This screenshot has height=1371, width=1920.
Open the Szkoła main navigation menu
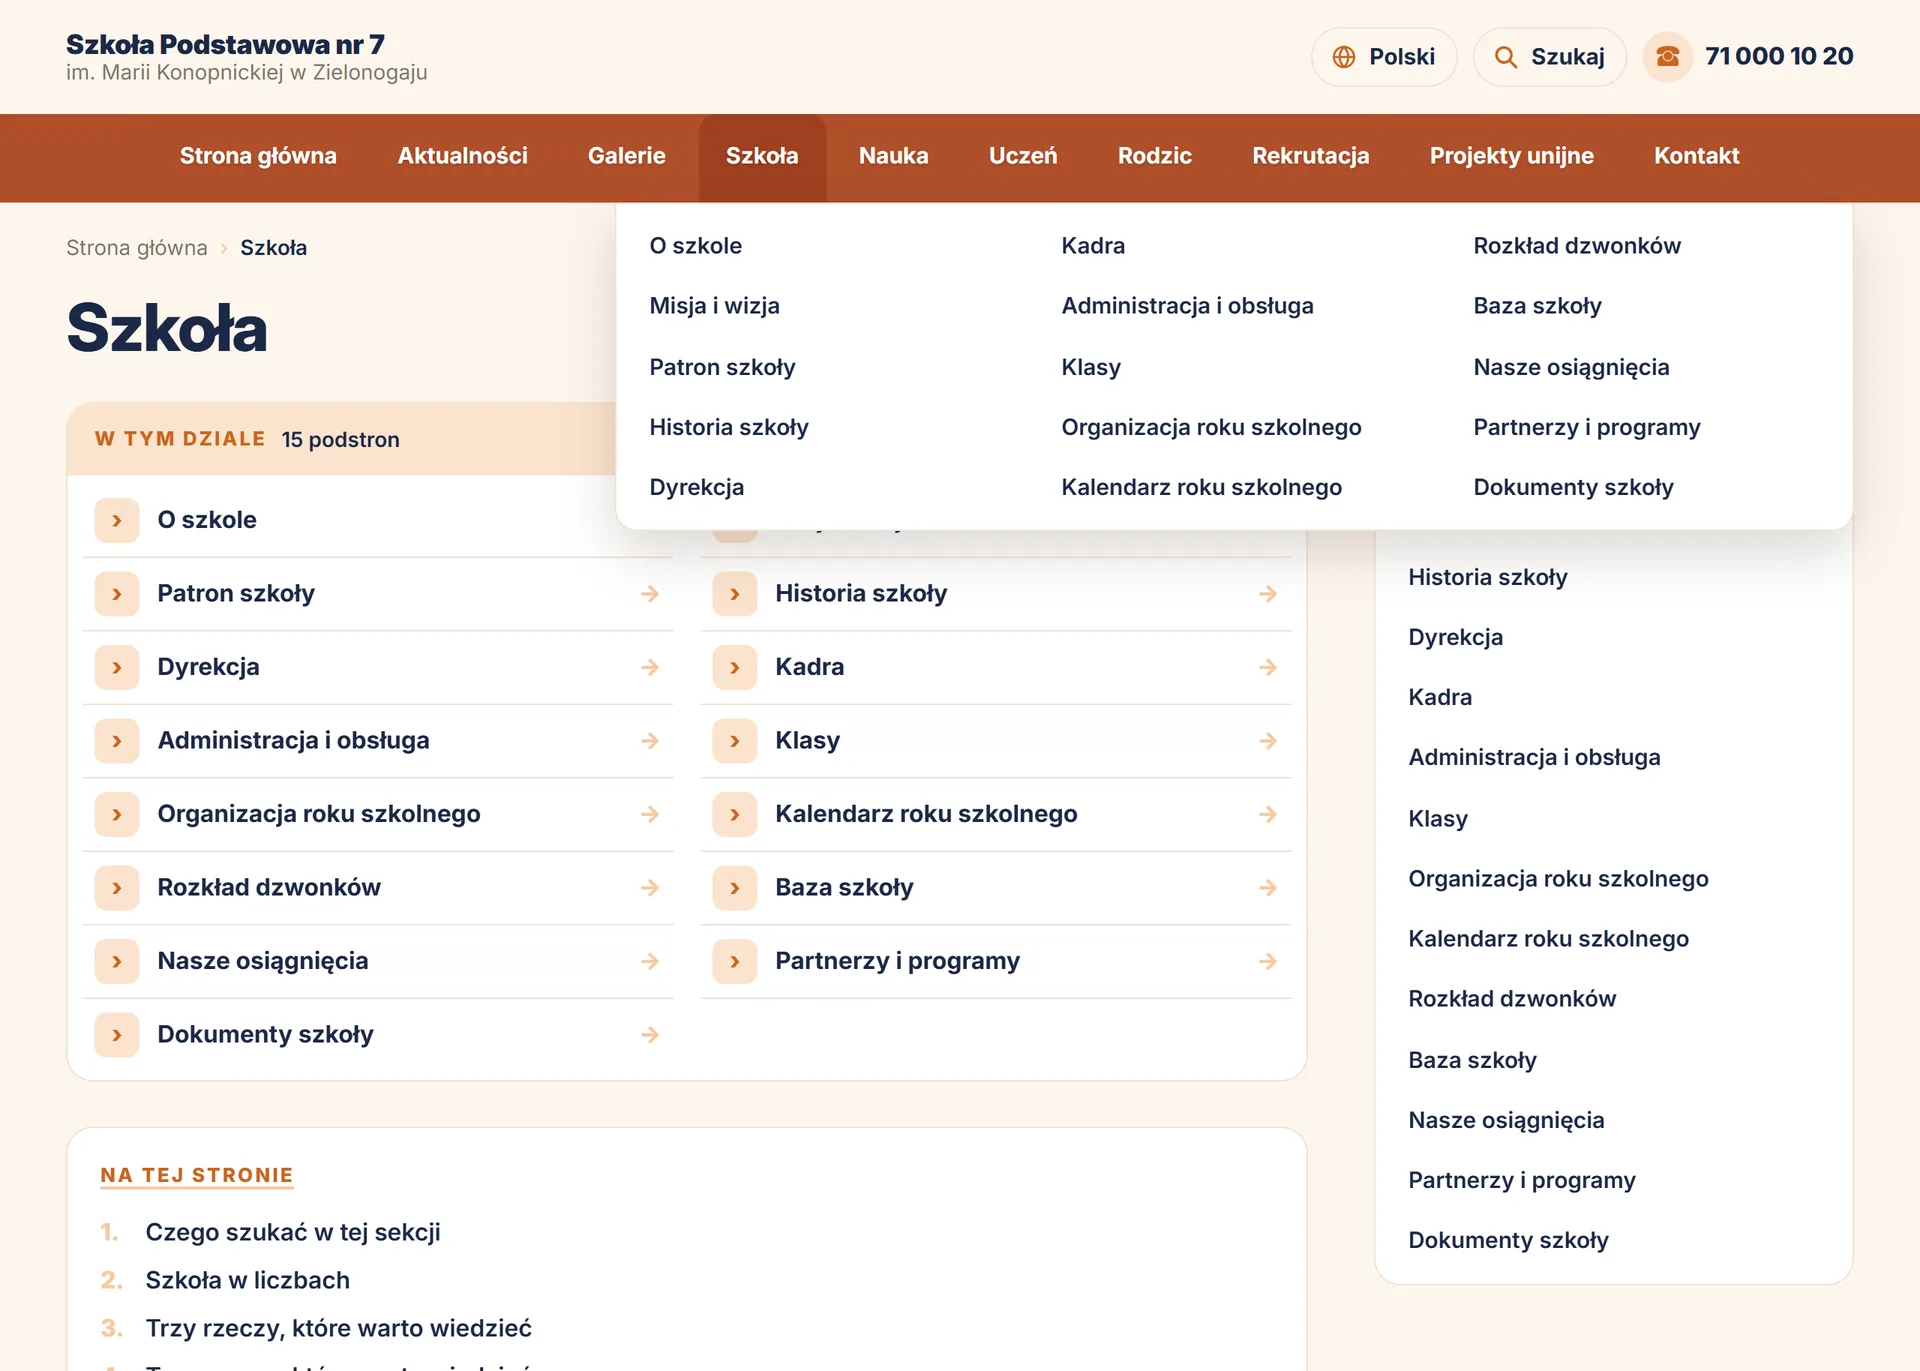pos(762,156)
